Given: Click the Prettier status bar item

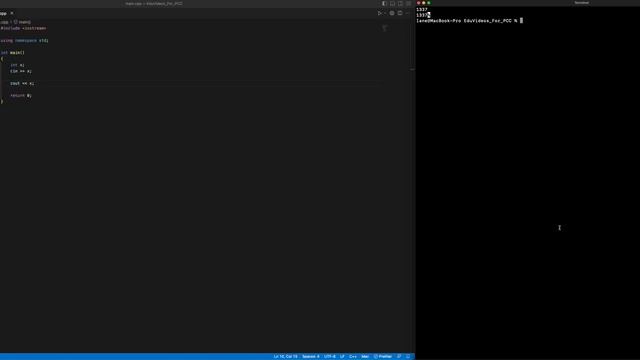Looking at the screenshot, I should pyautogui.click(x=383, y=356).
